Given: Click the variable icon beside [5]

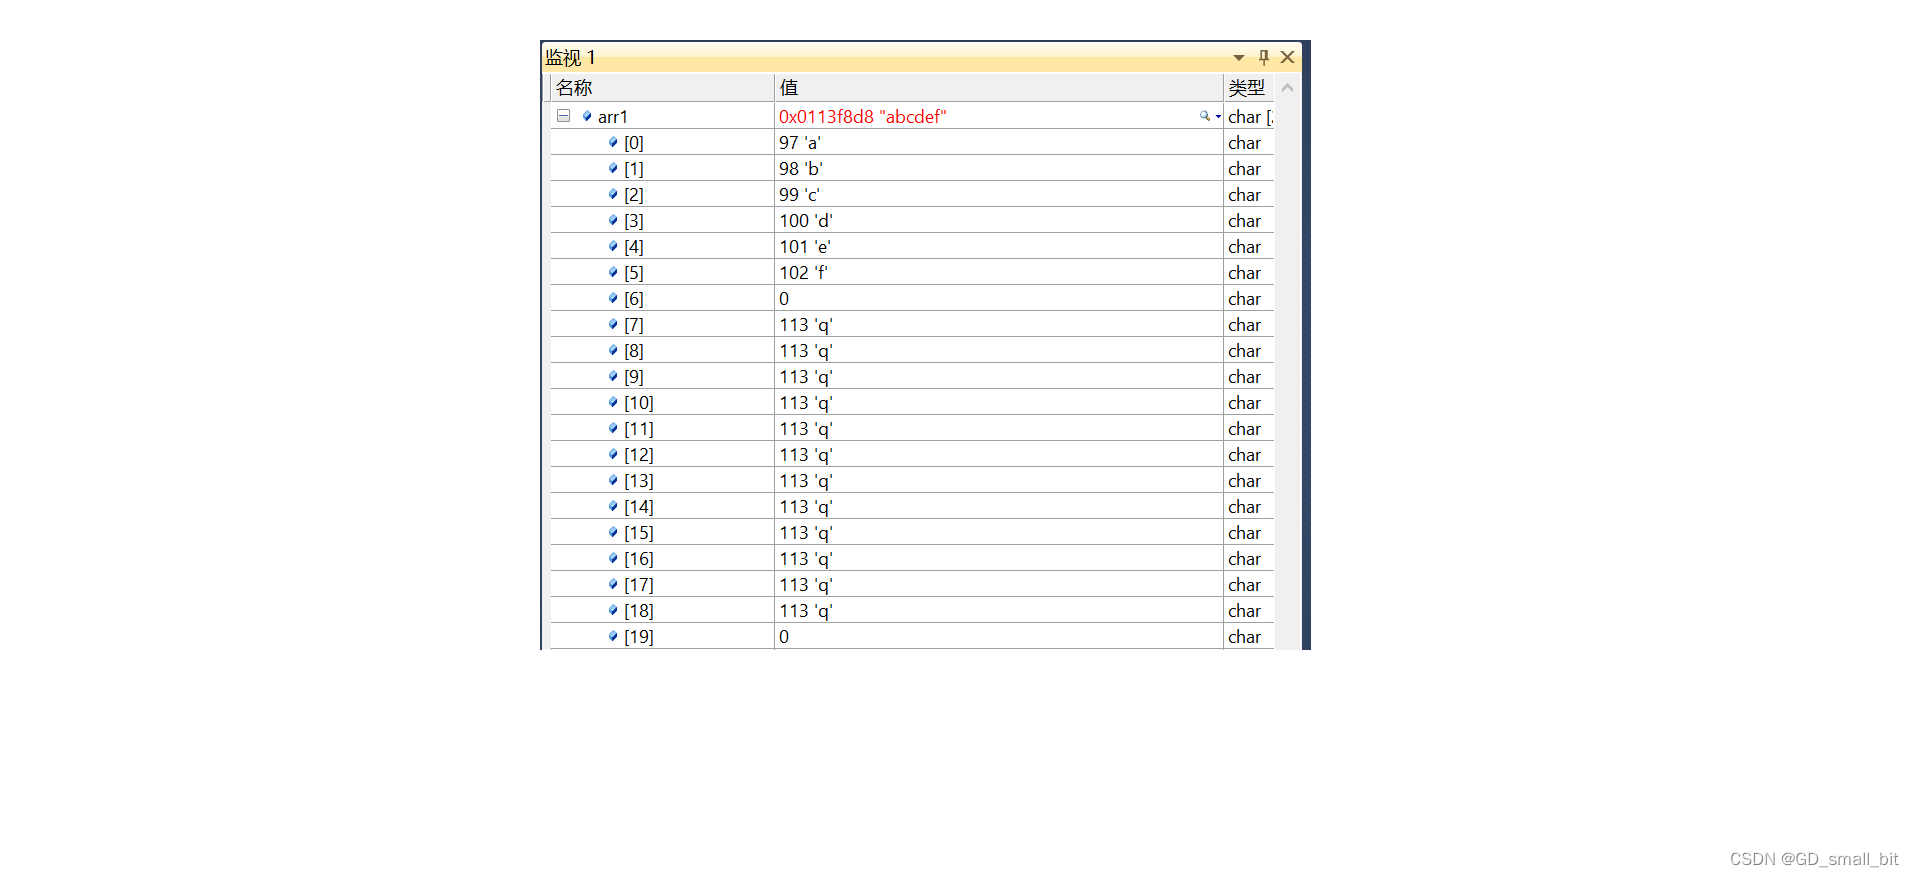Looking at the screenshot, I should tap(613, 272).
